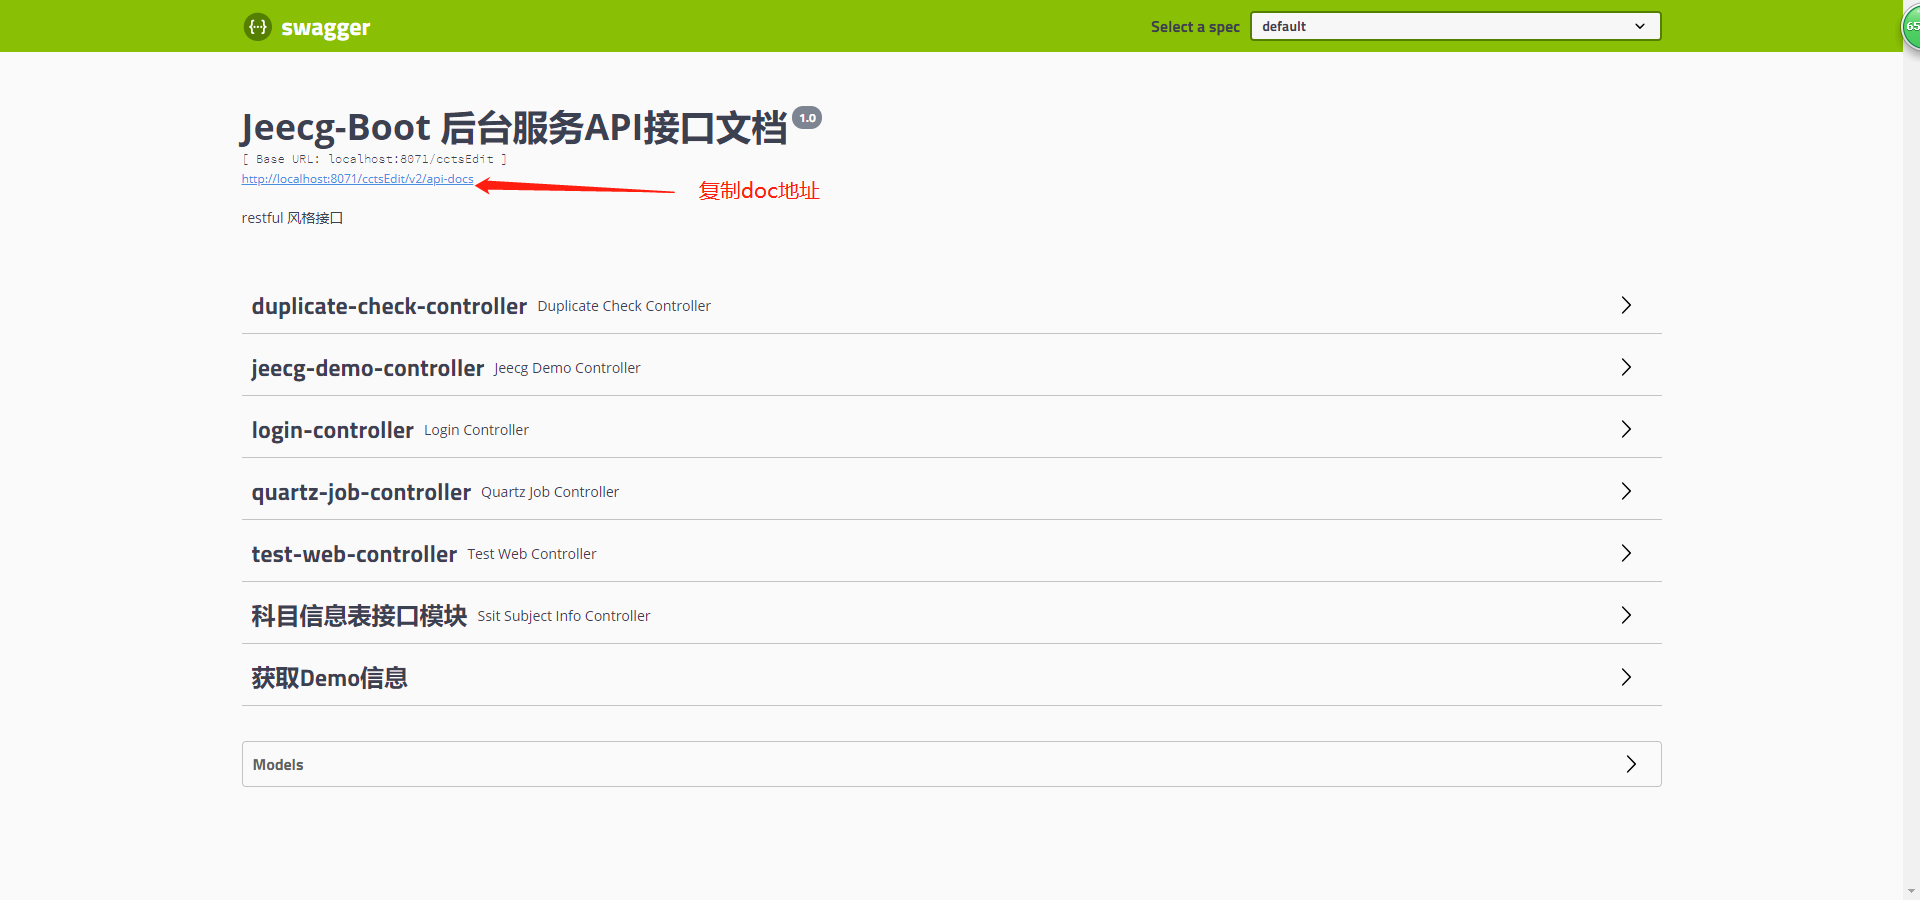Expand 获取Demo信息 section title
This screenshot has height=900, width=1920.
(x=329, y=678)
